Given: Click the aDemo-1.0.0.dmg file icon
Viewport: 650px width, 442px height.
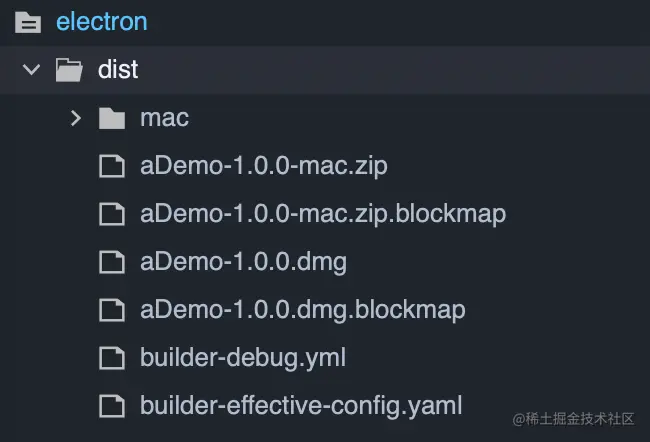Looking at the screenshot, I should [x=112, y=262].
